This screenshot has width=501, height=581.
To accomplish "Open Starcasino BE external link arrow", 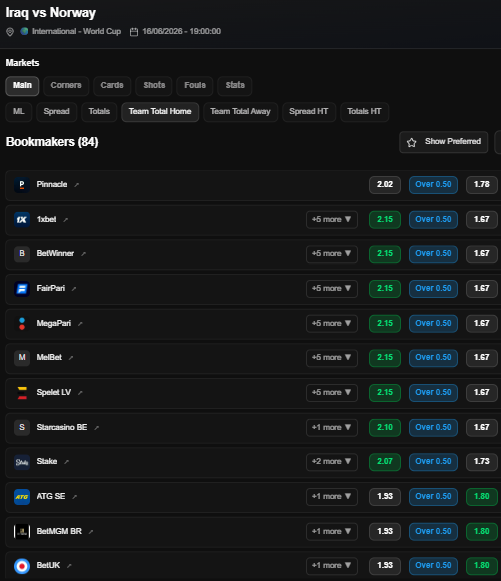I will [96, 428].
